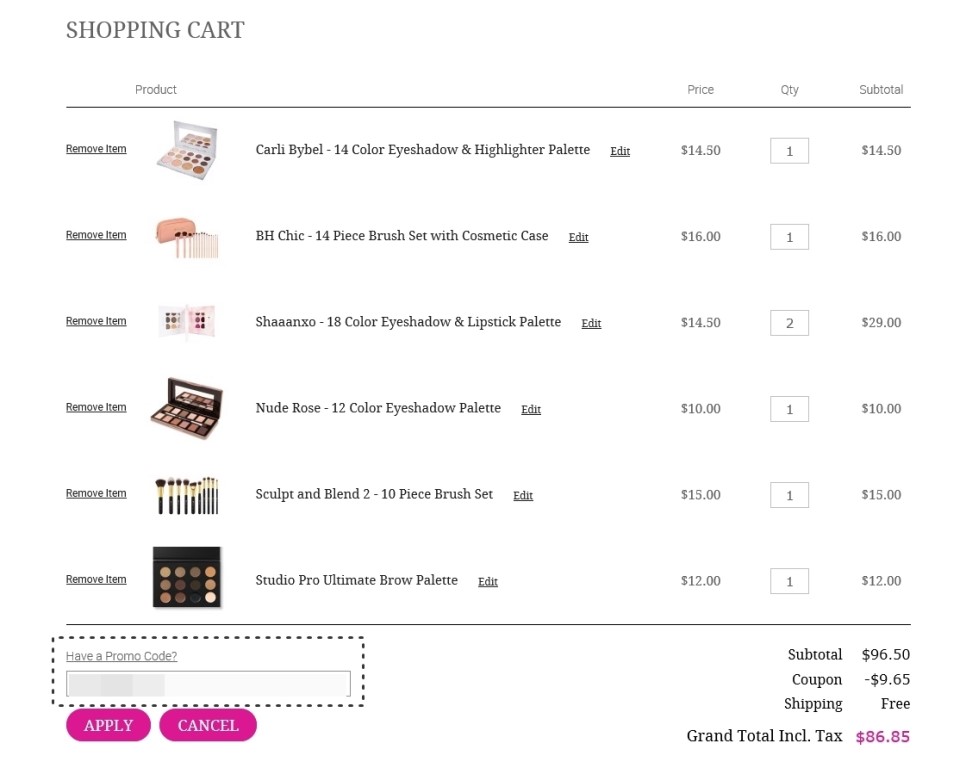The image size is (966, 768).
Task: Open 'Nude Rose - 12 Color Eyeshadow Palette' name
Action: 378,408
